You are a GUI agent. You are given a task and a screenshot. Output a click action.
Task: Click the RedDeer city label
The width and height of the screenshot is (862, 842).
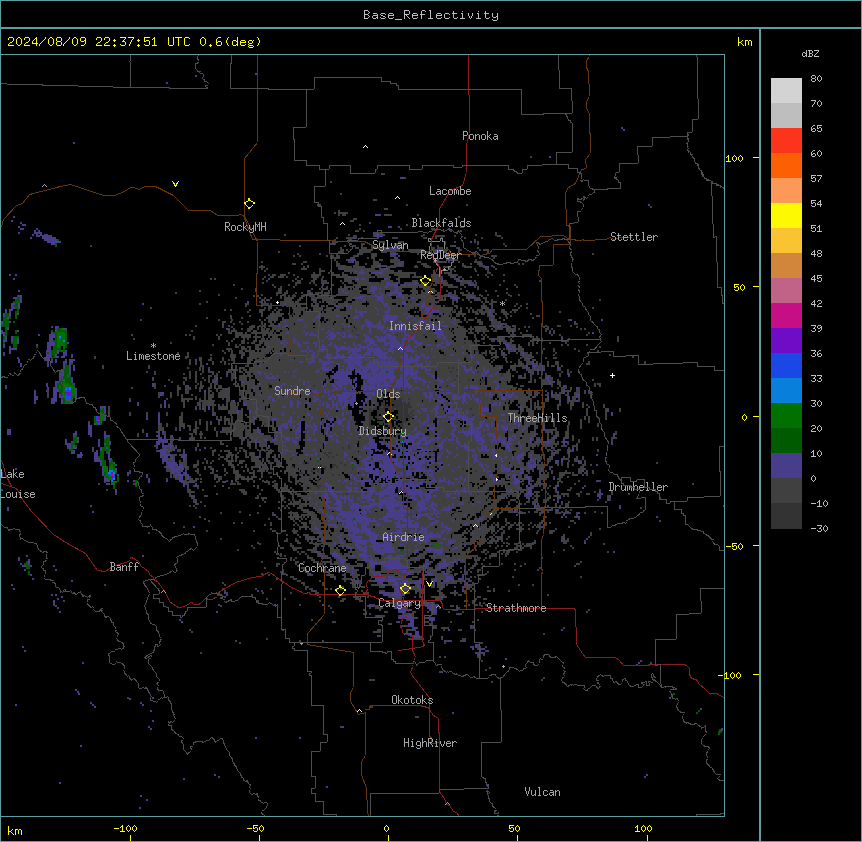(x=440, y=255)
